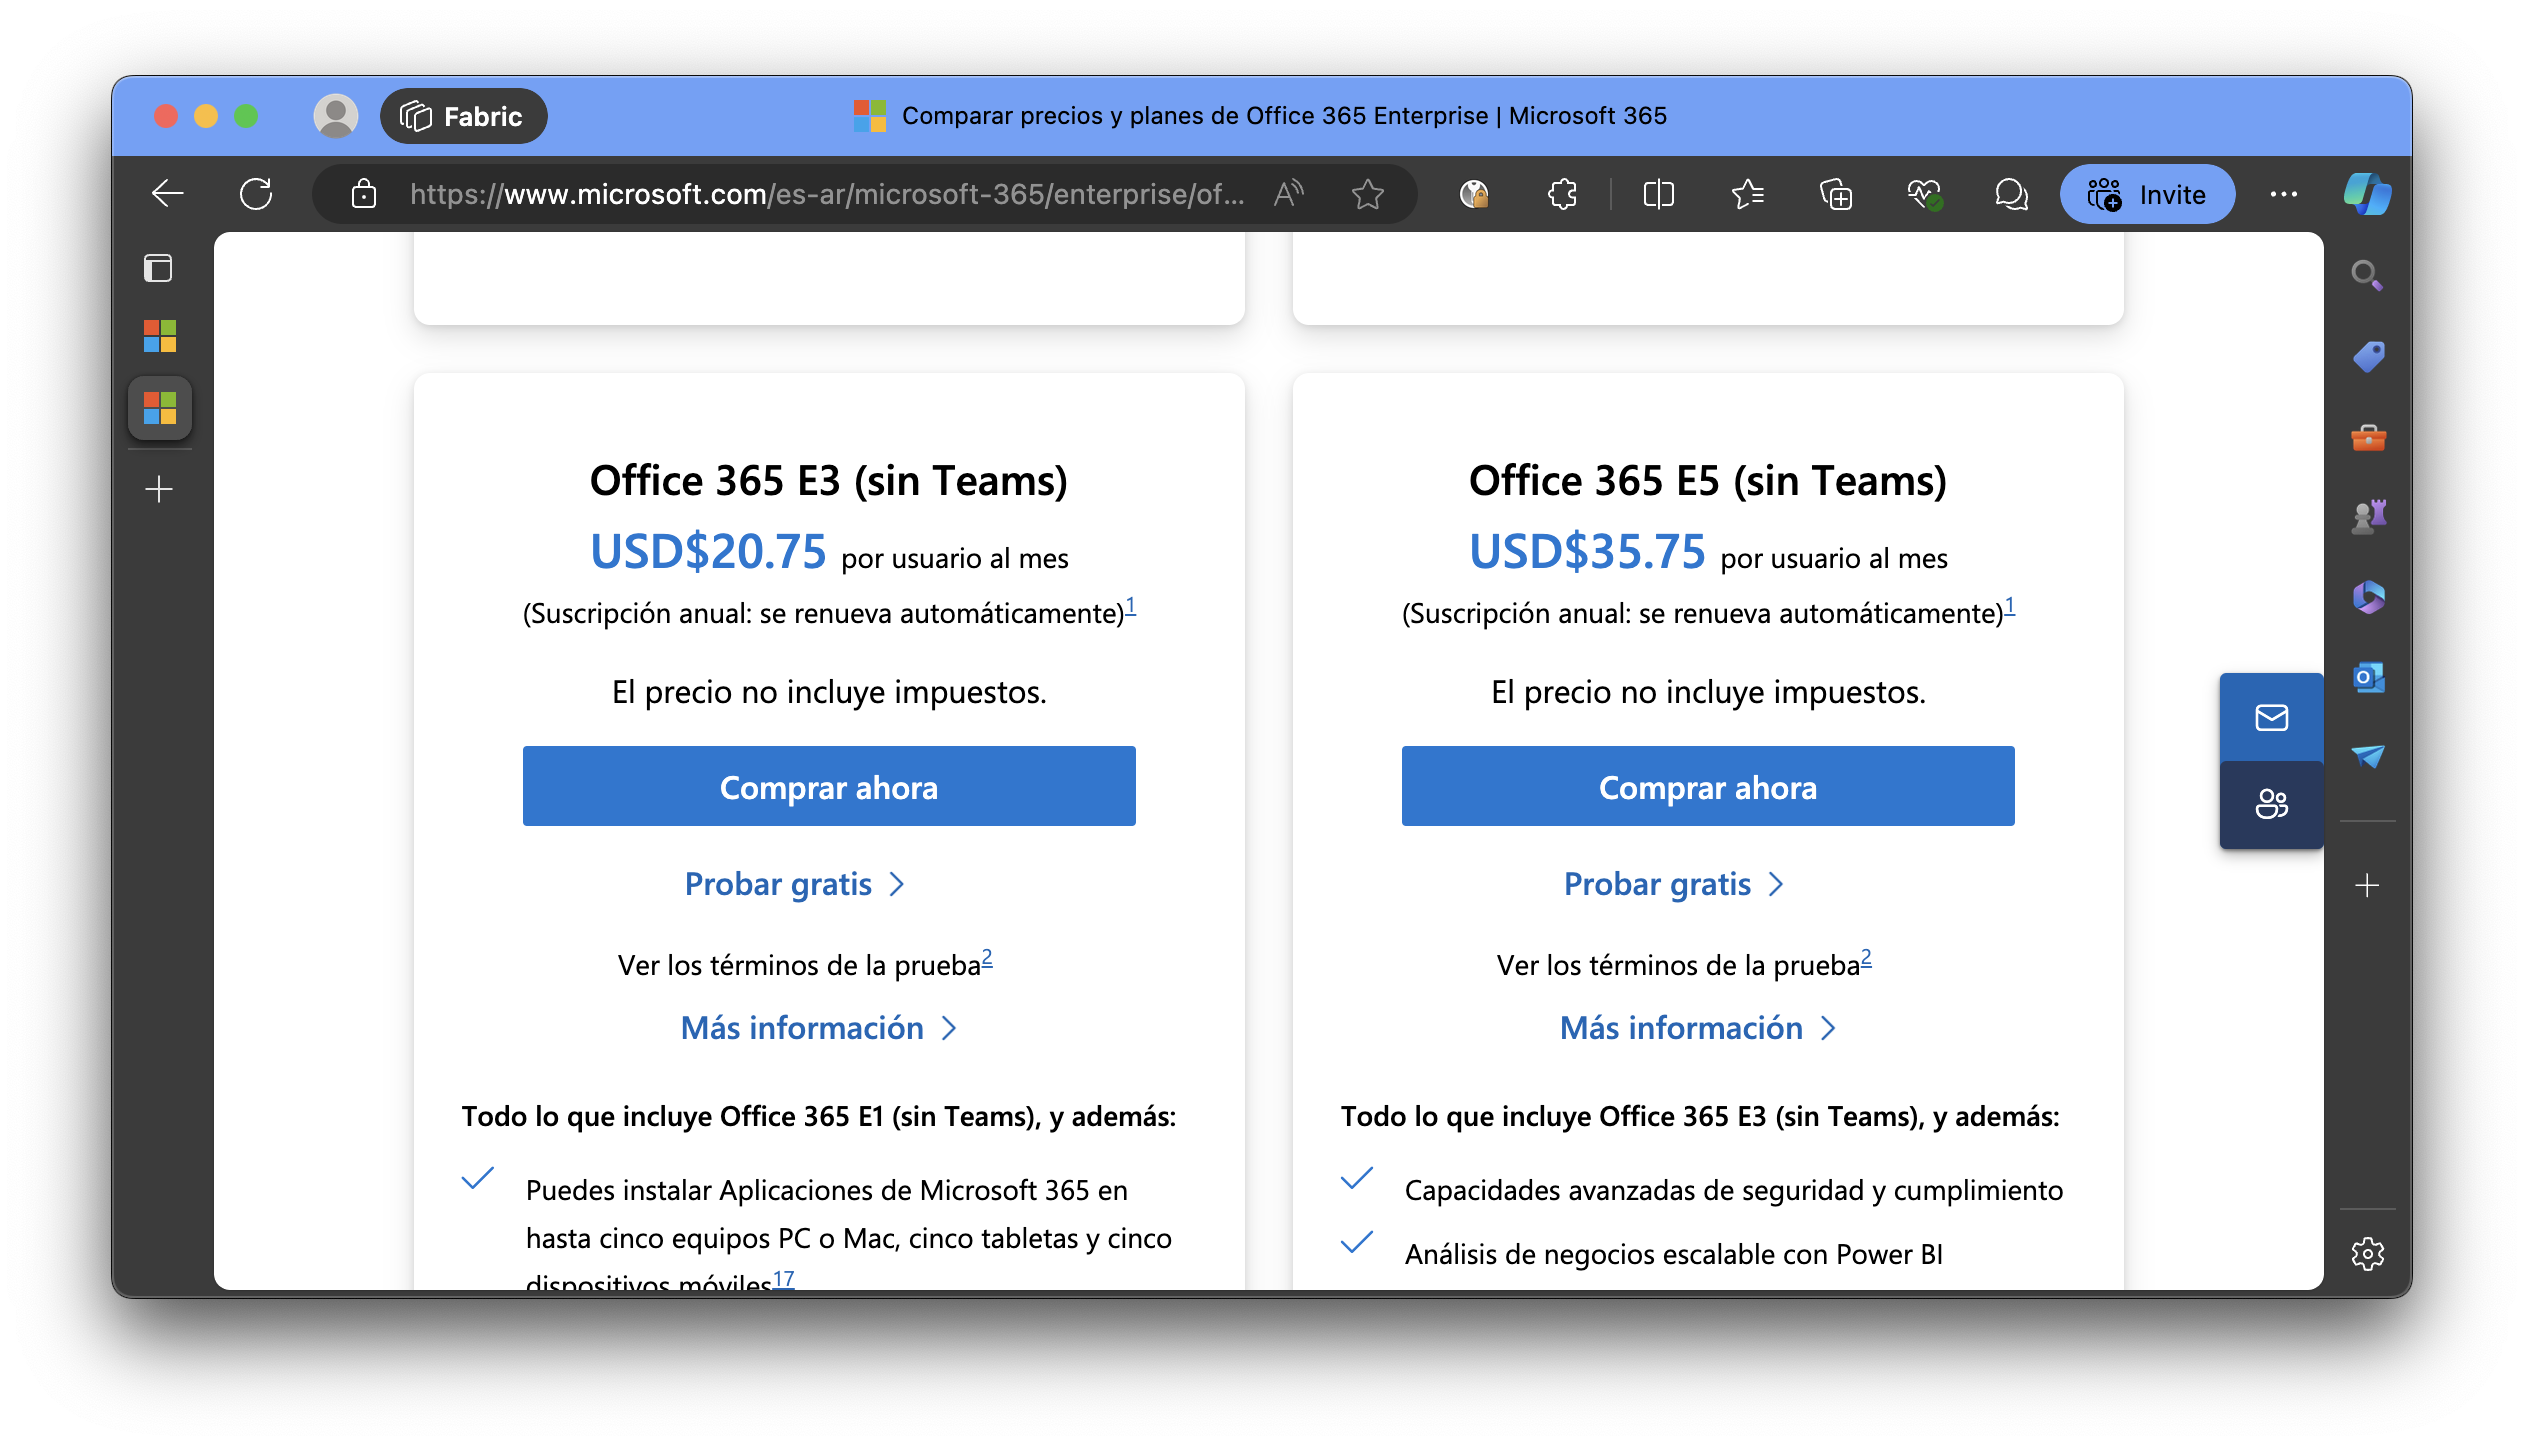Viewport: 2524px width, 1446px height.
Task: Open footnote 2 on E3 trial terms
Action: 987,958
